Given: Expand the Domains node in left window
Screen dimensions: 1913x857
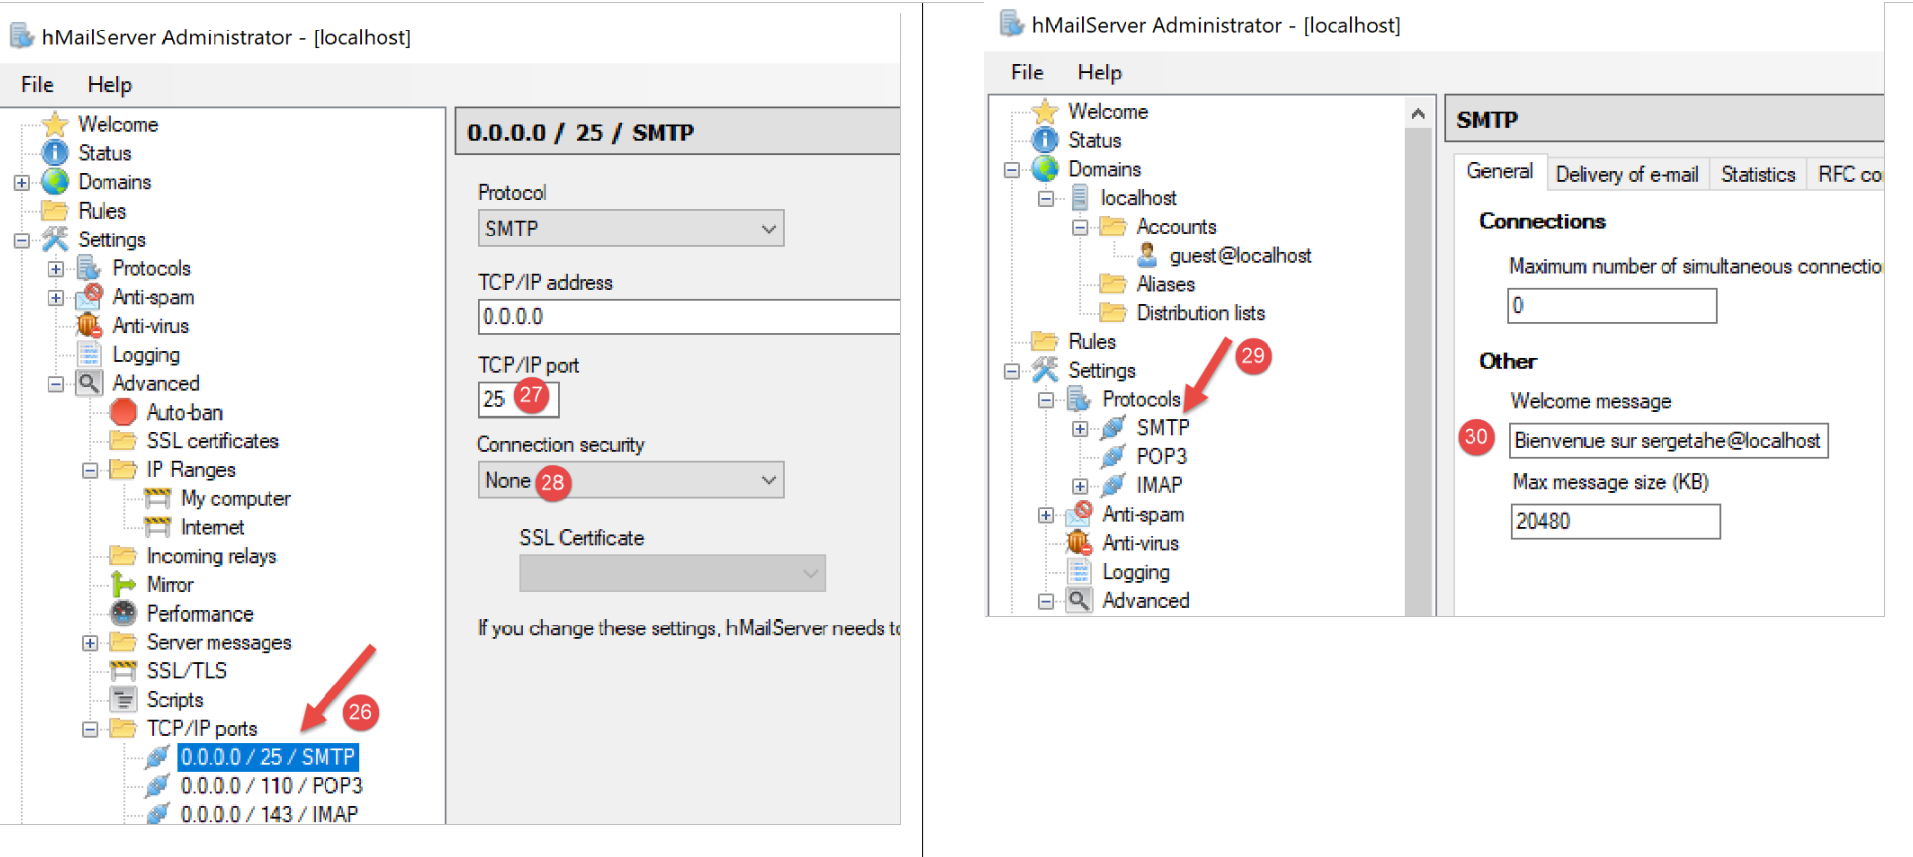Looking at the screenshot, I should [x=21, y=183].
